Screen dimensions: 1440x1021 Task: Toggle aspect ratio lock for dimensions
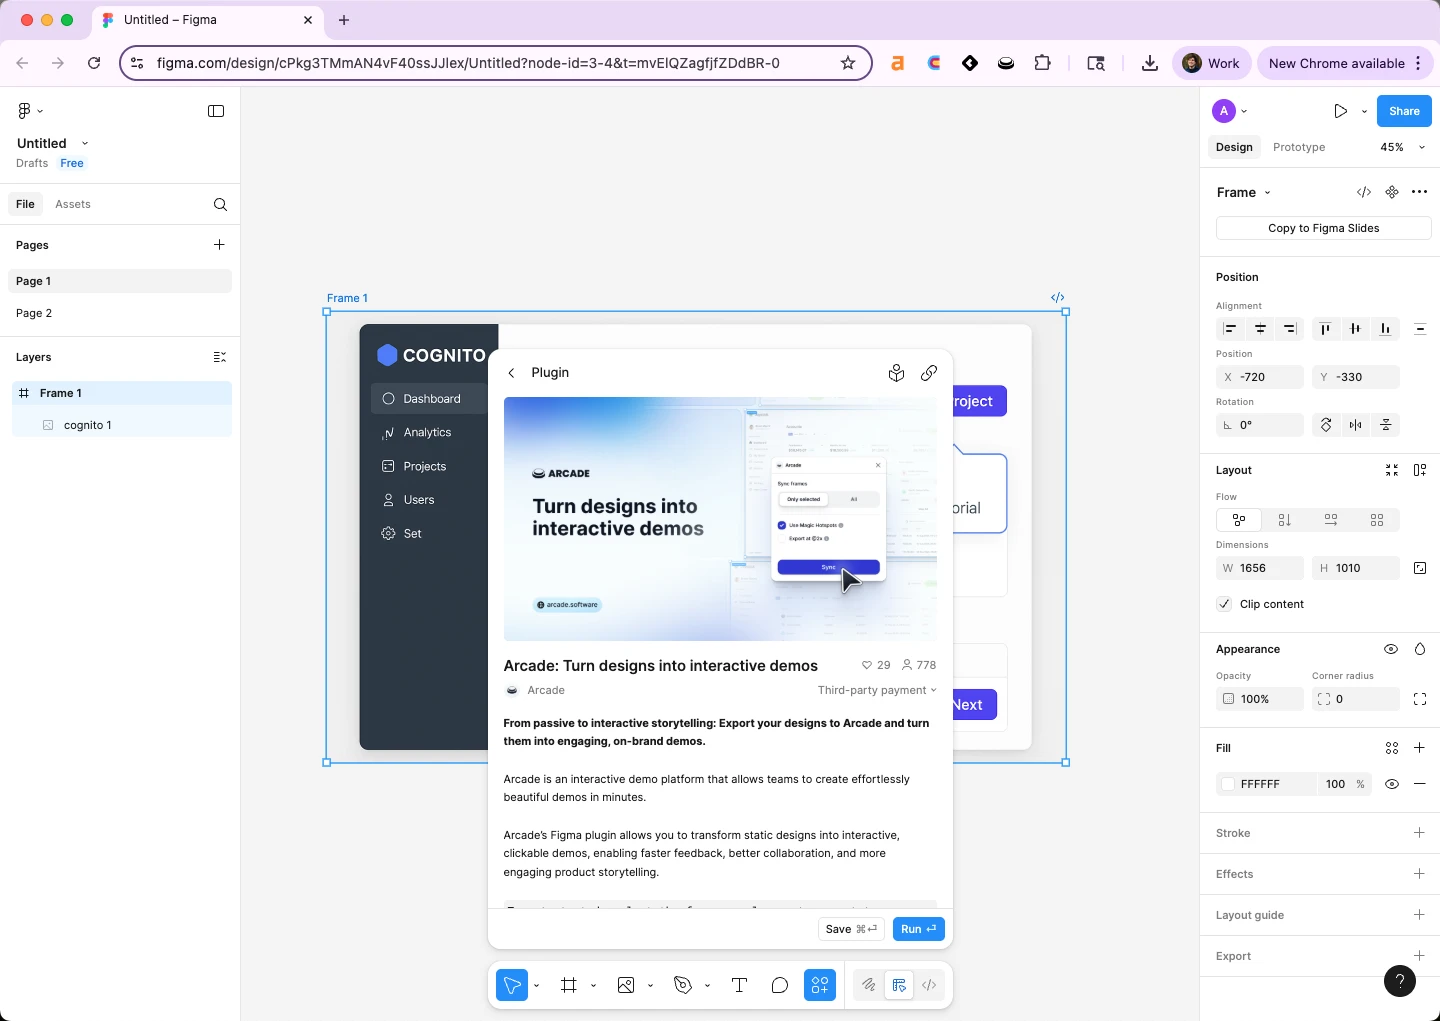point(1420,568)
